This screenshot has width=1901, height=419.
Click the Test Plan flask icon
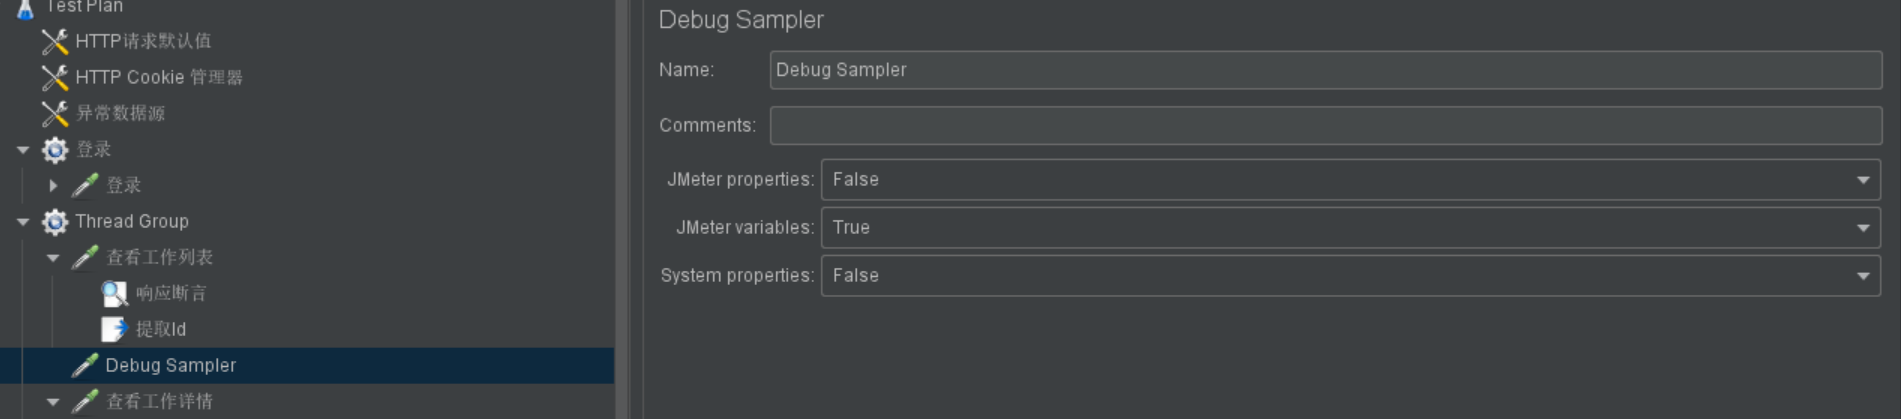(x=25, y=8)
